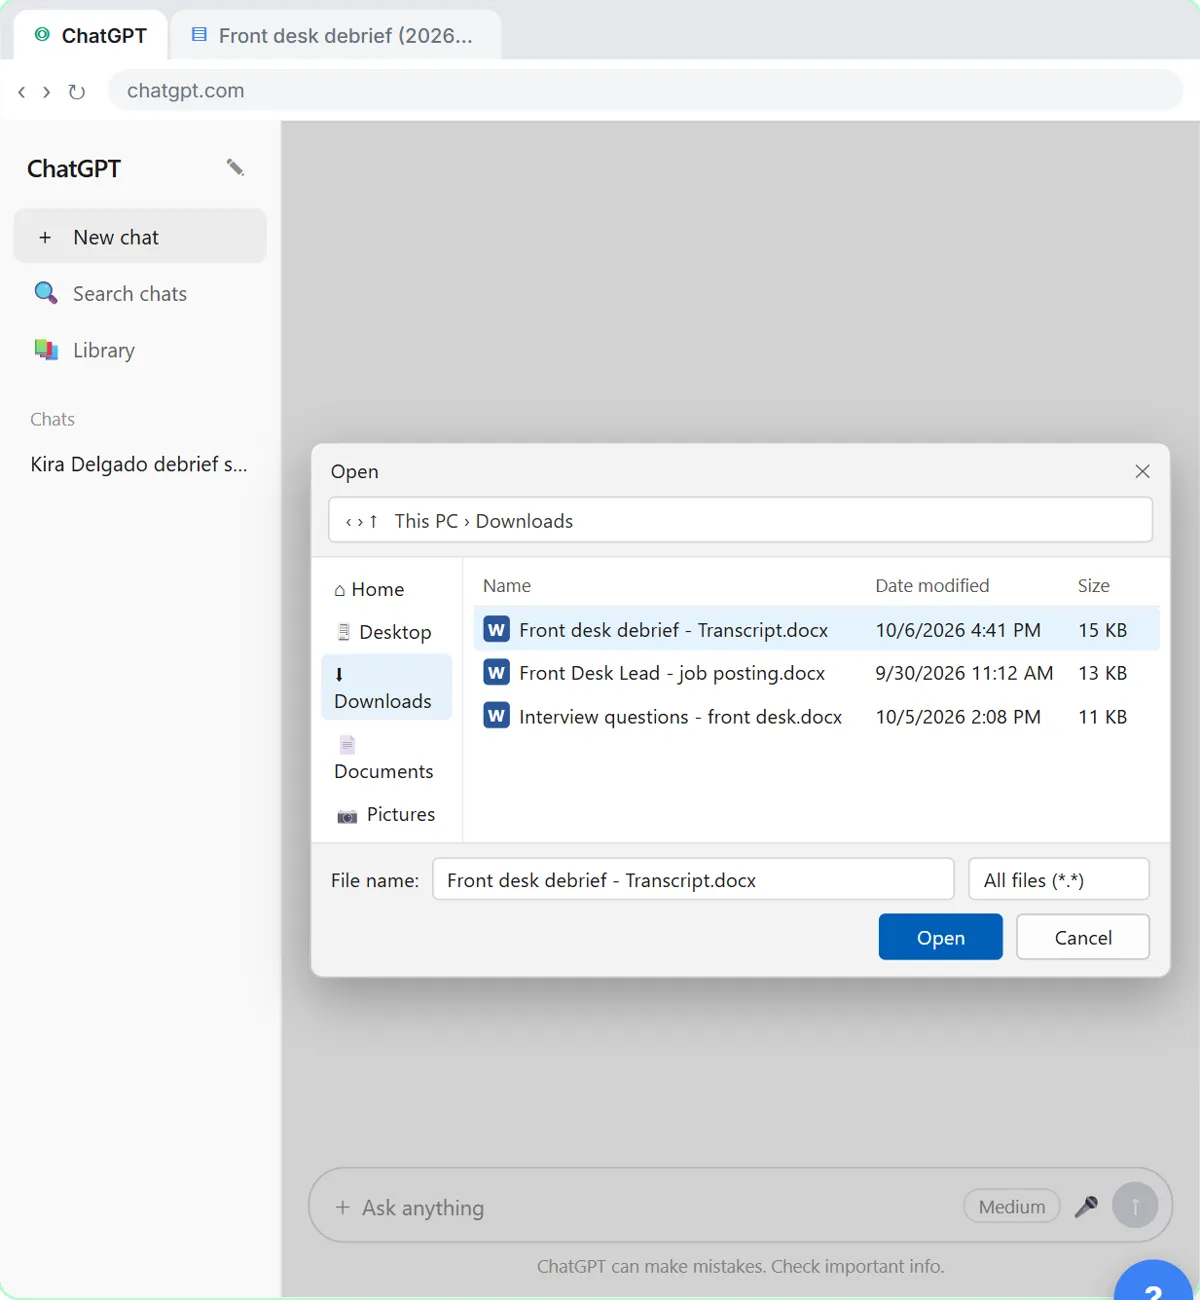Click the send message arrow button
Image resolution: width=1200 pixels, height=1300 pixels.
1135,1206
